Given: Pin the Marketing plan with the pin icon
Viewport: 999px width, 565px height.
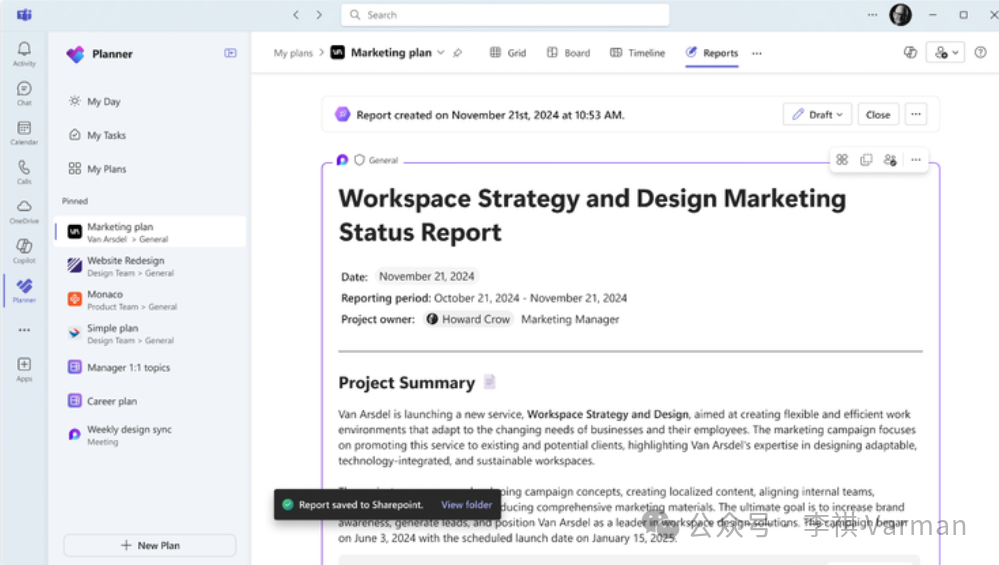Looking at the screenshot, I should click(x=457, y=53).
